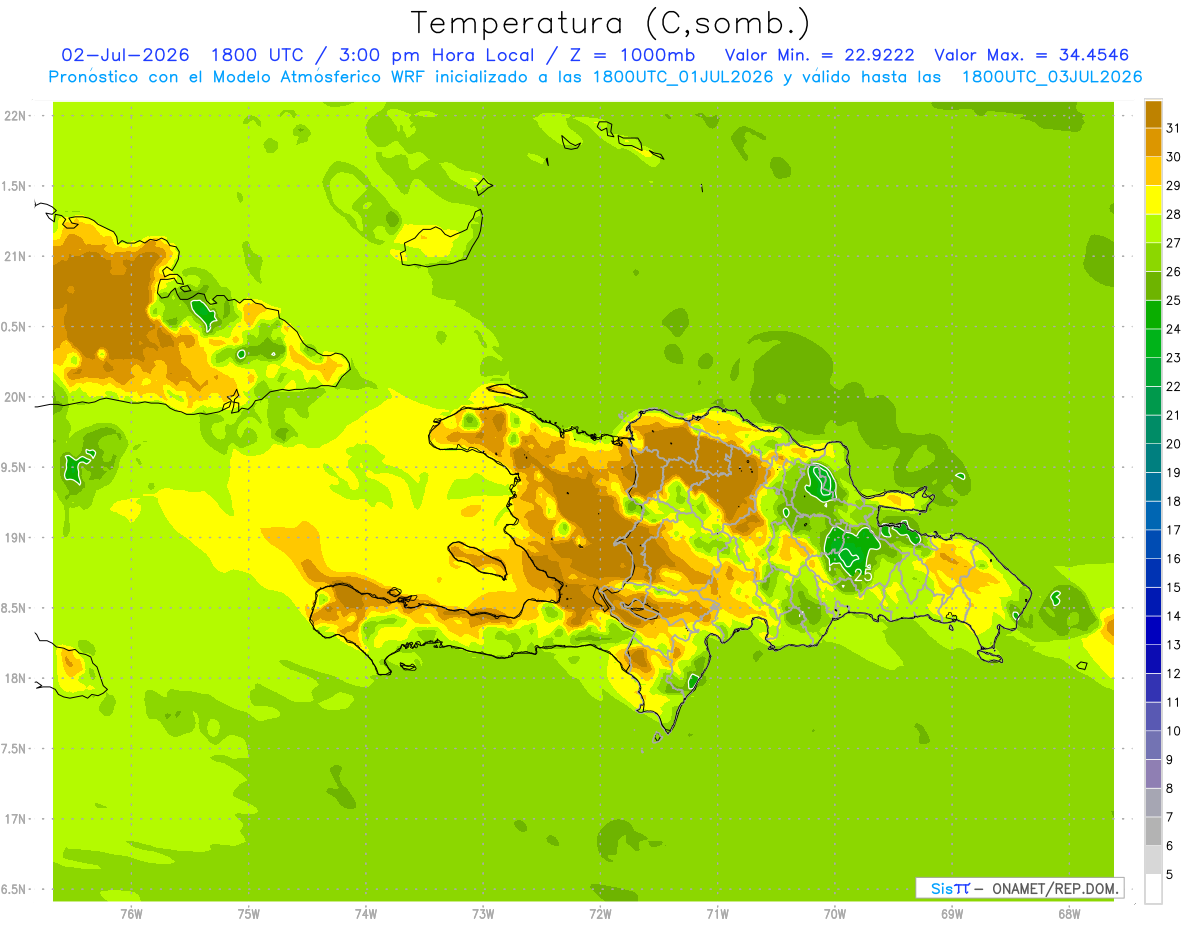This screenshot has height=927, width=1200.
Task: Click the '25' contour label on the map
Action: pos(863,575)
